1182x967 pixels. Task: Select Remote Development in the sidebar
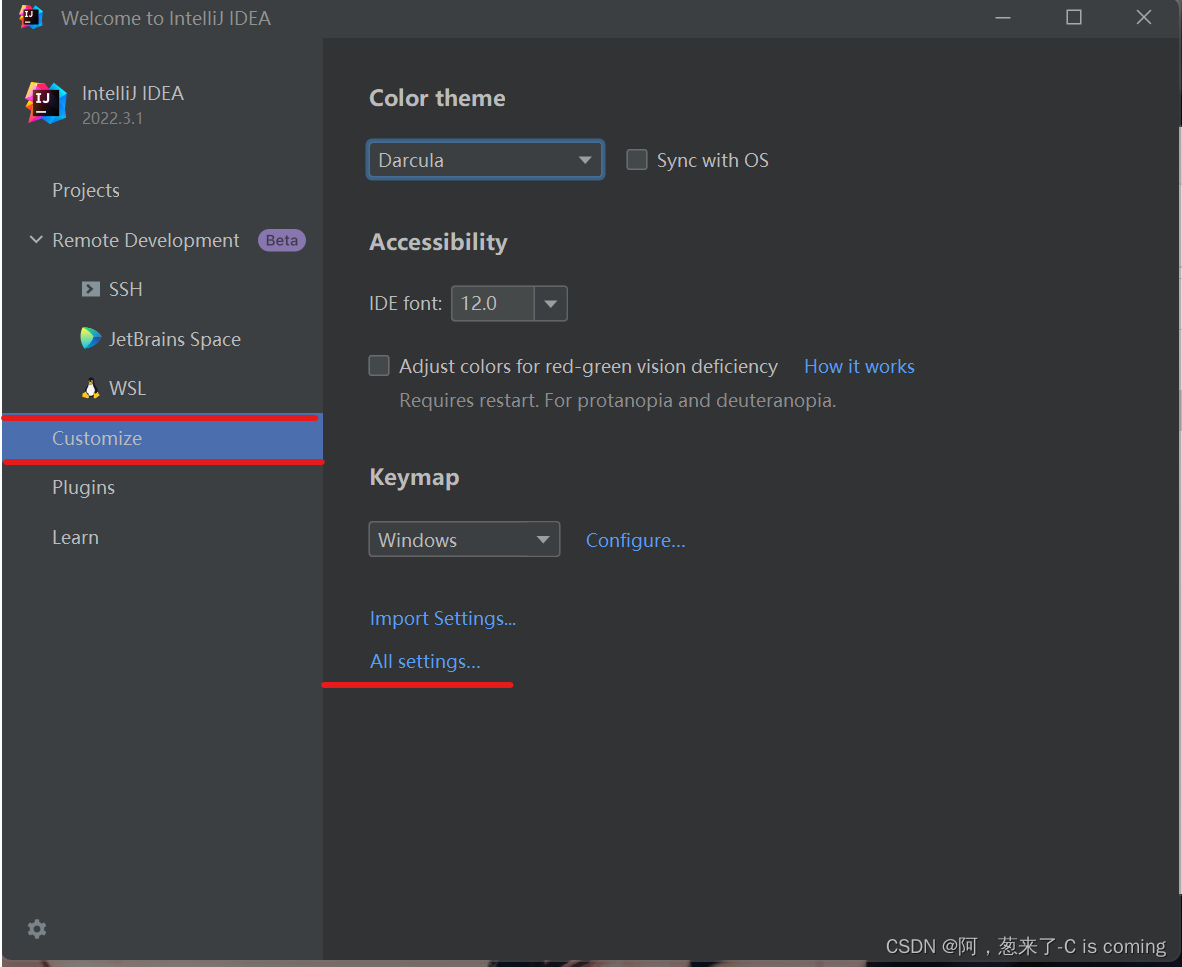tap(145, 240)
